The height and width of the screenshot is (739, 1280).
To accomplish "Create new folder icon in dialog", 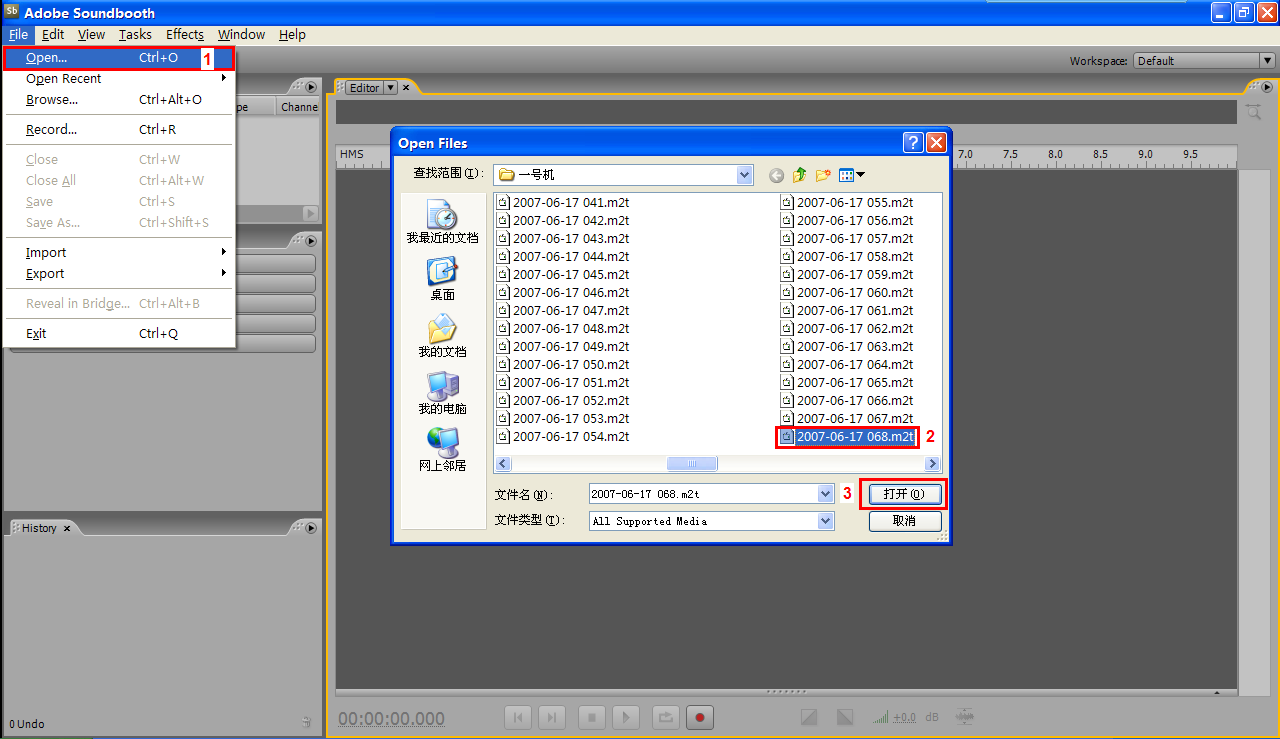I will tap(823, 175).
